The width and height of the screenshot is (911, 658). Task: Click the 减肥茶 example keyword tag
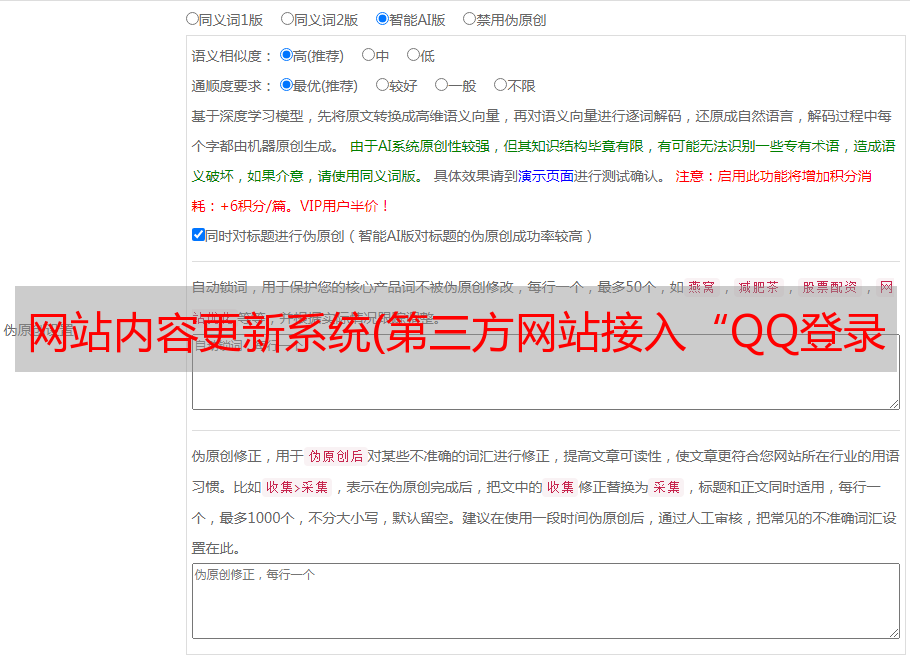pyautogui.click(x=759, y=287)
